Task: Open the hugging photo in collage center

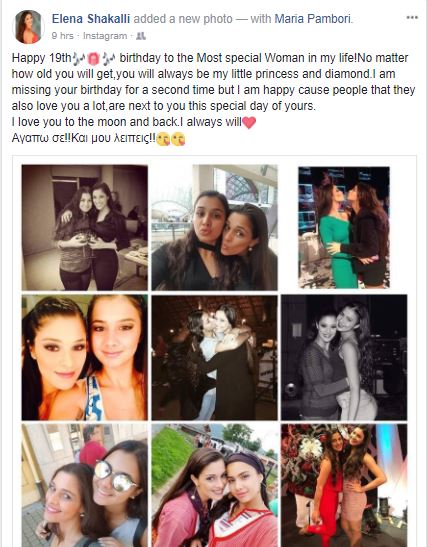Action: click(x=215, y=357)
